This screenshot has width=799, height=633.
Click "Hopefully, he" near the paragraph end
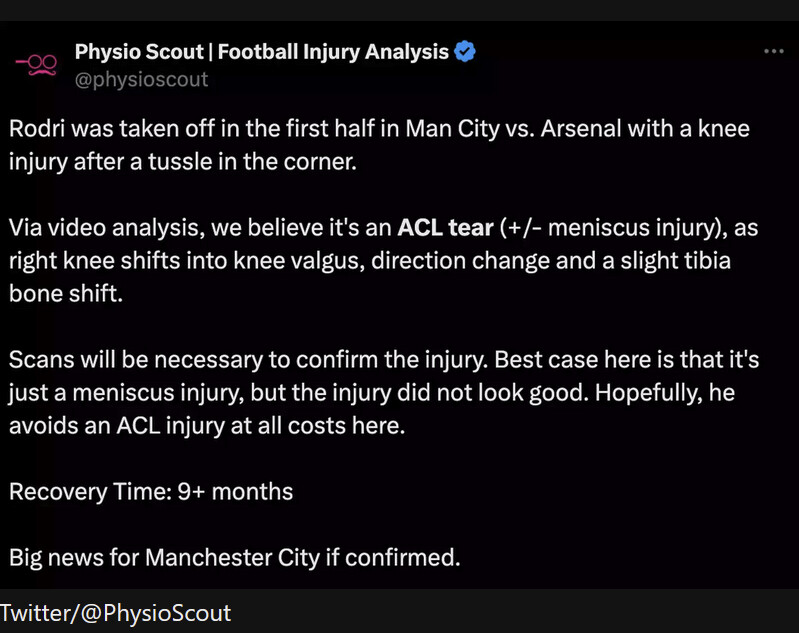coord(665,393)
